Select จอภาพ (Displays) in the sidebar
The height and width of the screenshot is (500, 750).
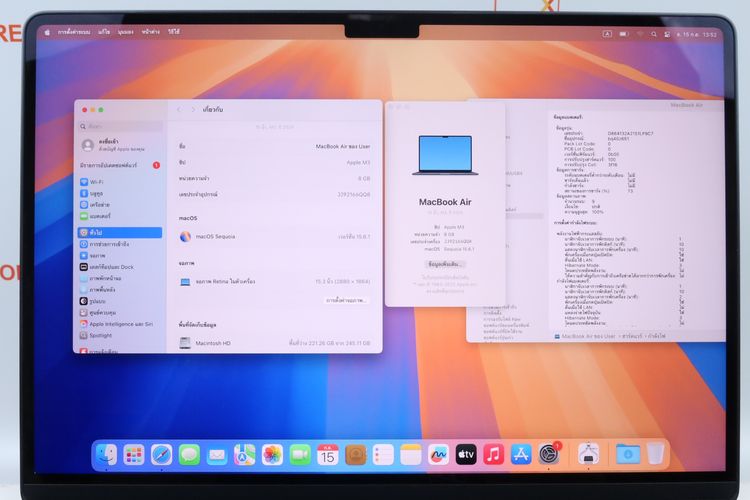coord(120,256)
